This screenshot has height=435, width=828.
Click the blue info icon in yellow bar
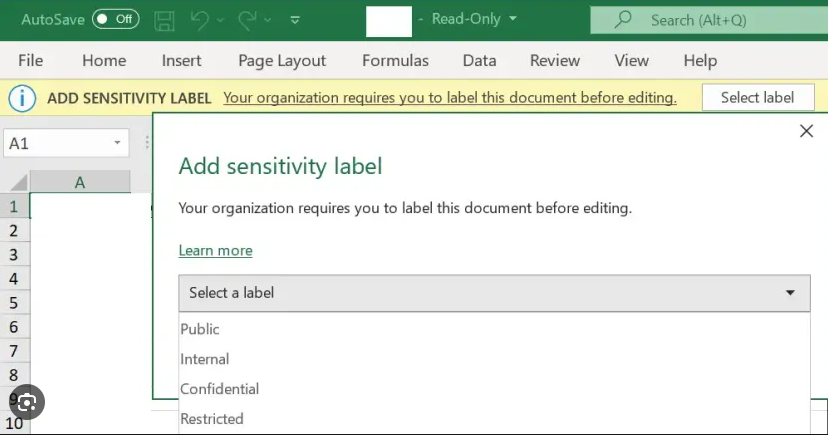pos(22,98)
